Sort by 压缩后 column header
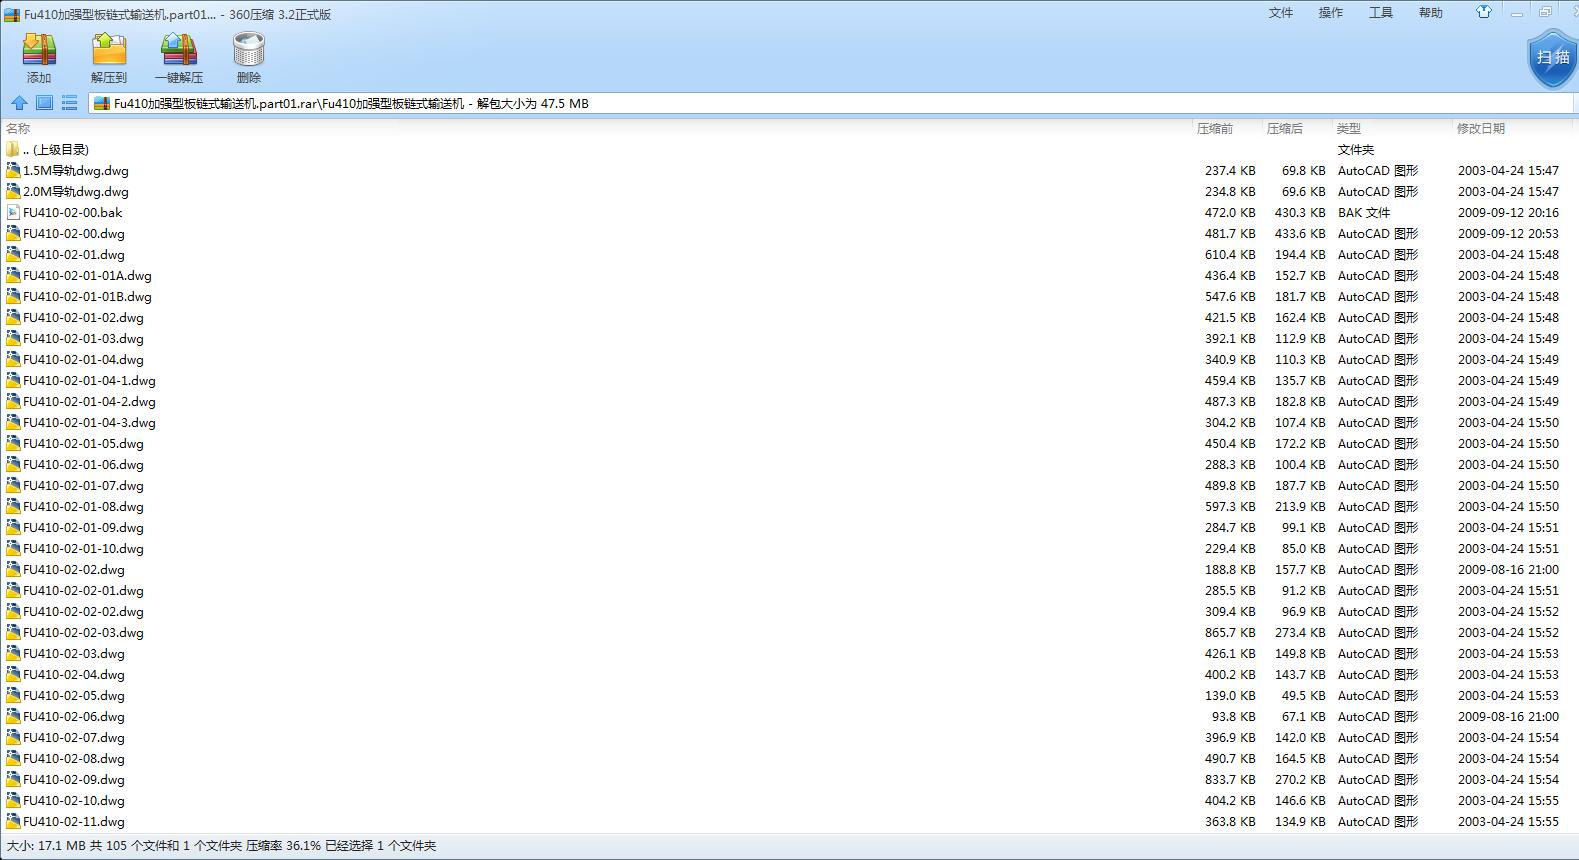Screen dimensions: 1579x860 pyautogui.click(x=1285, y=128)
